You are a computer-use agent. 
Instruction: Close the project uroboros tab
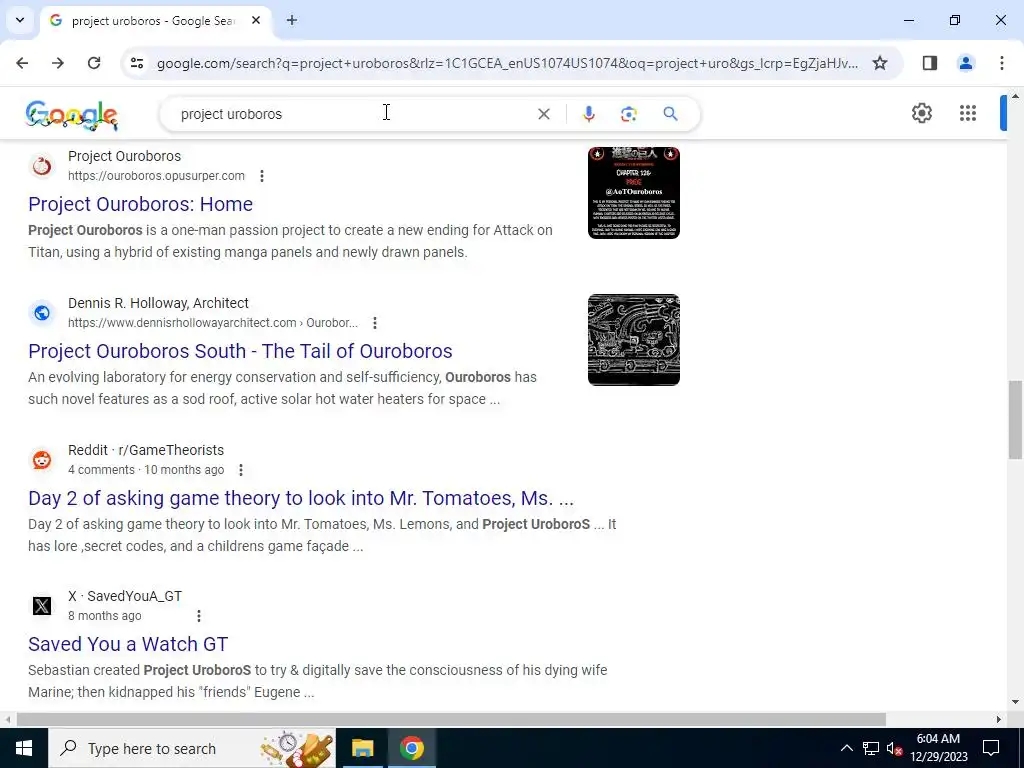point(256,20)
